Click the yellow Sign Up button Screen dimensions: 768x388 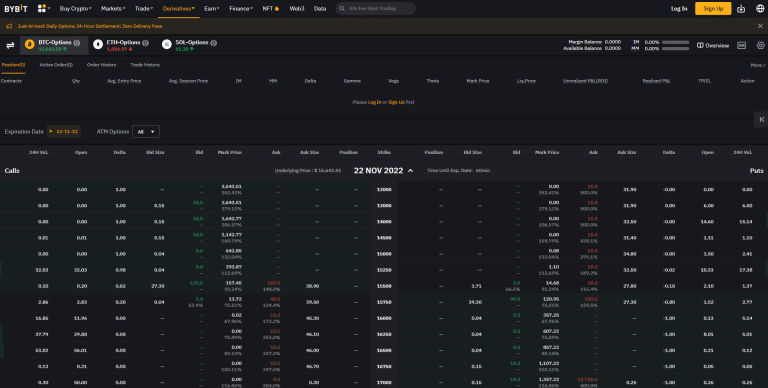713,8
